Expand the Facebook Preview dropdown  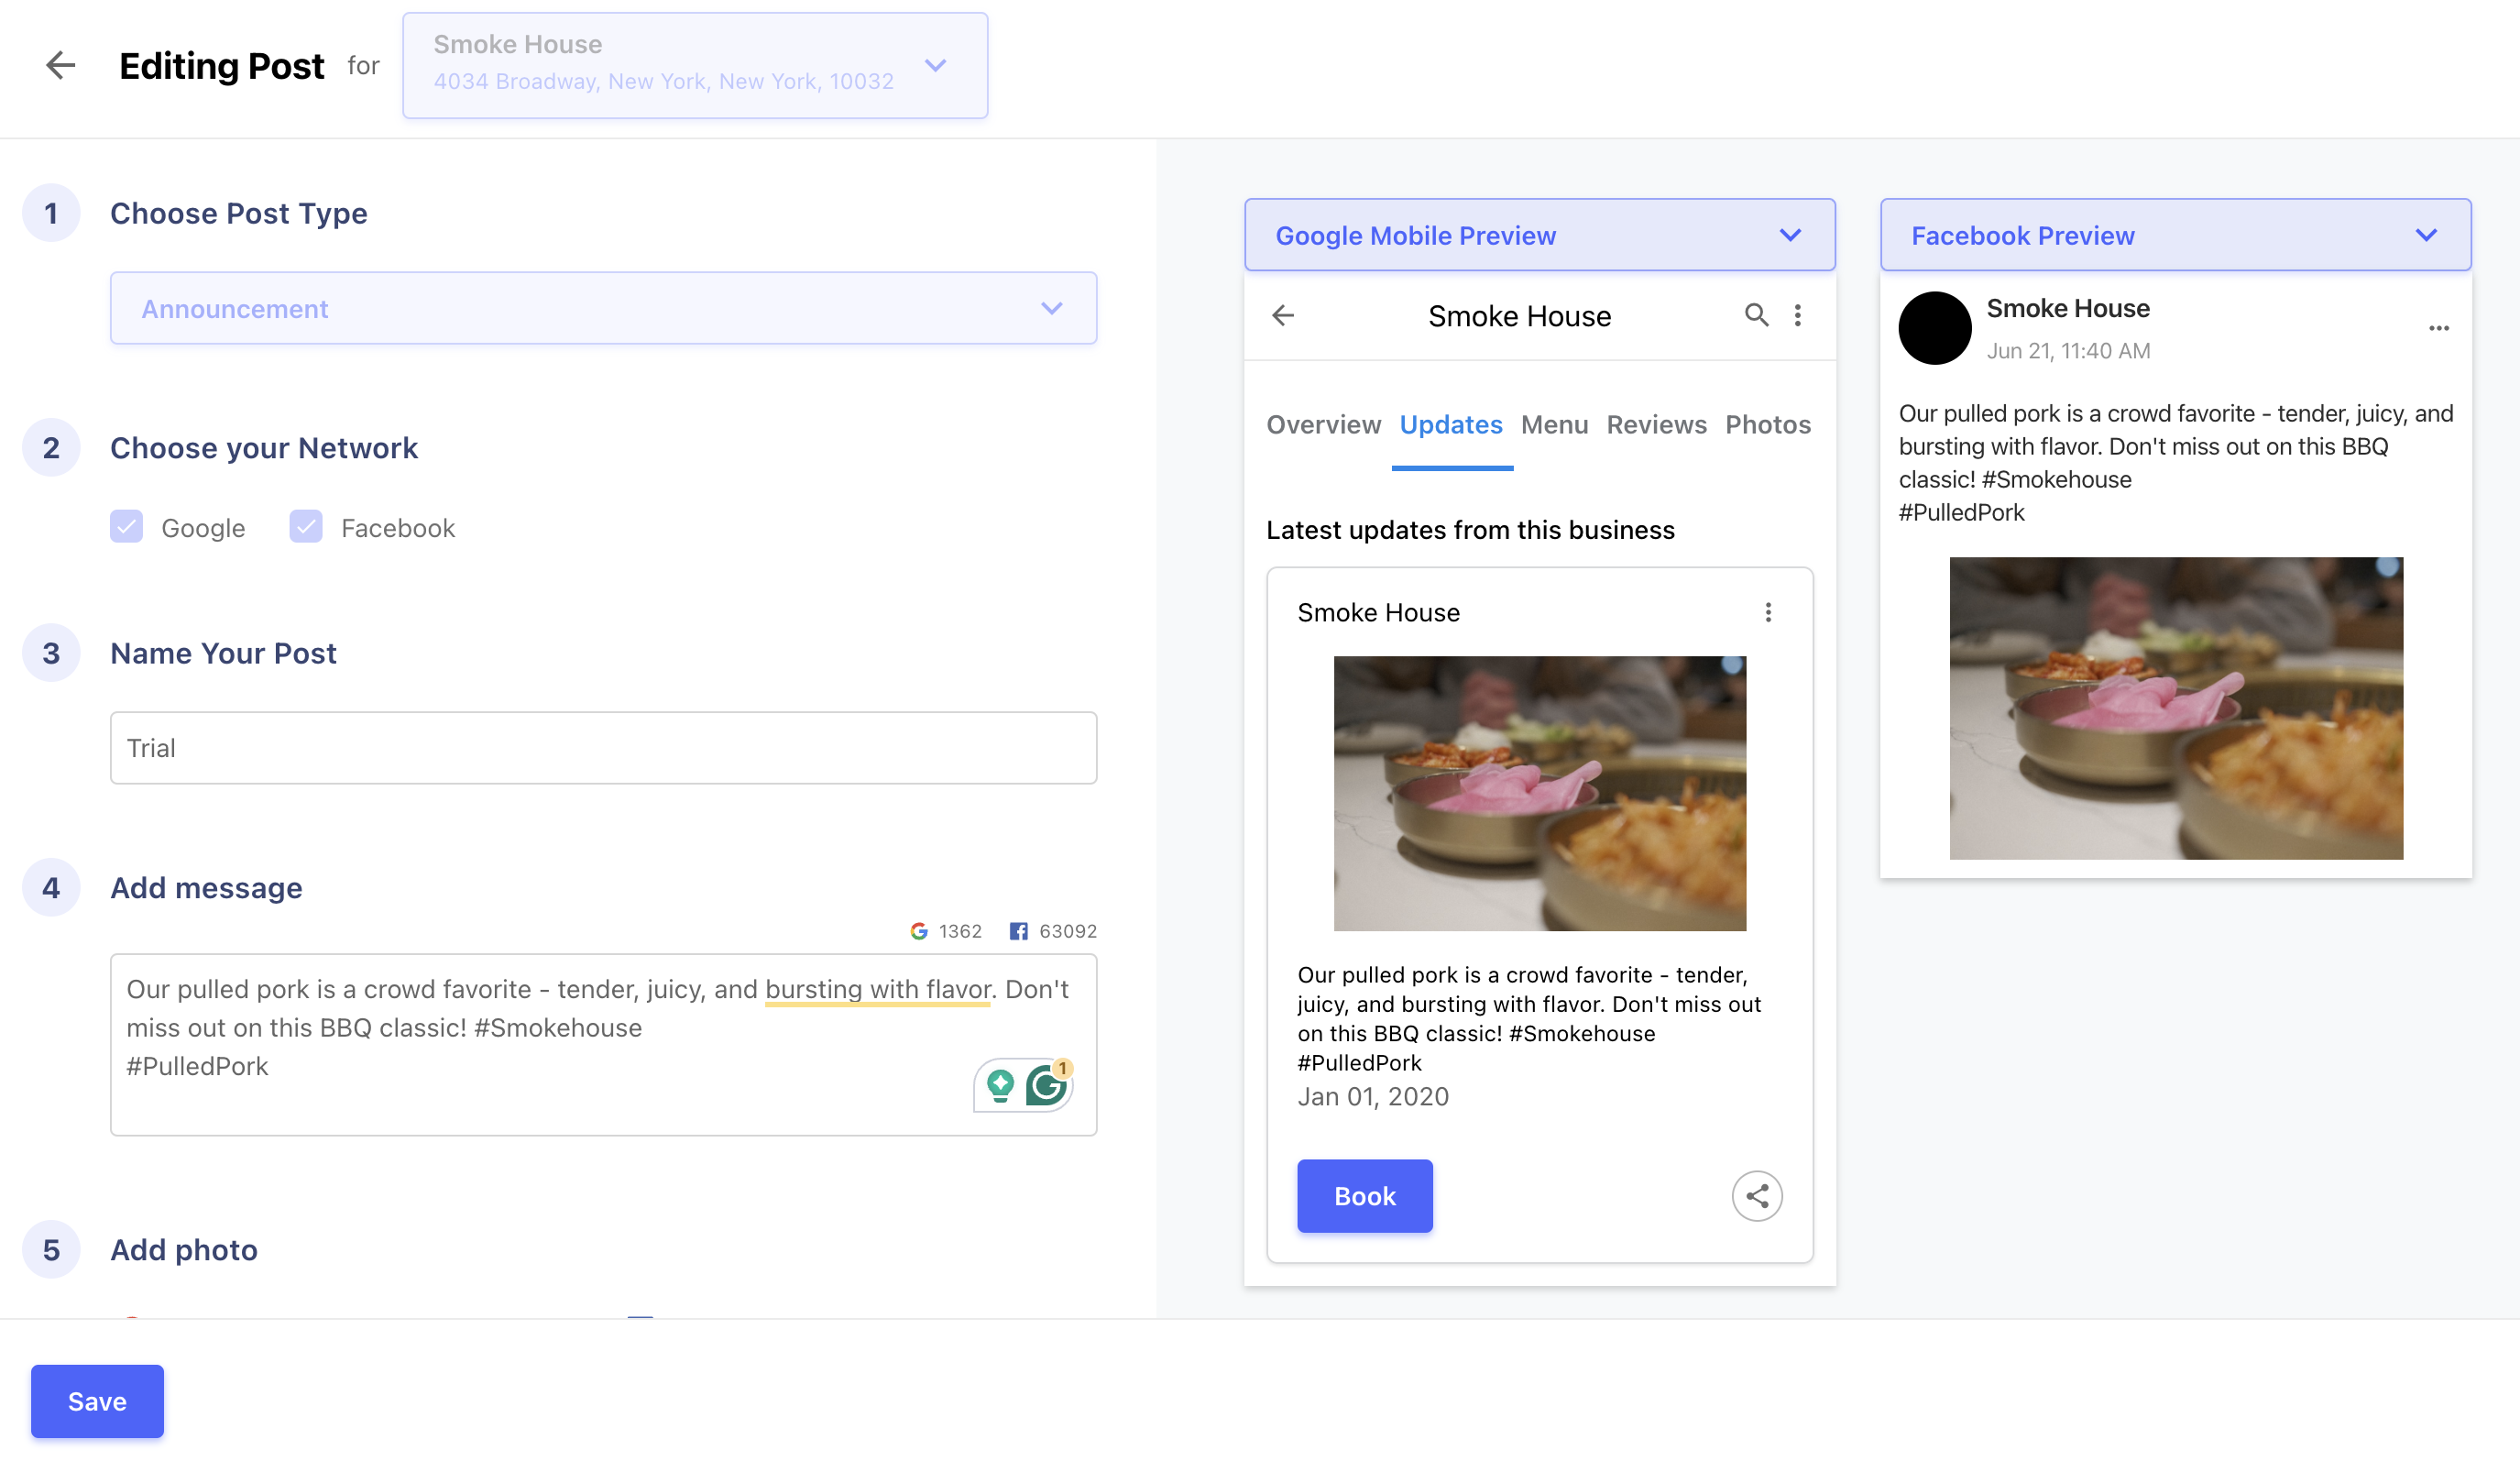click(2176, 235)
